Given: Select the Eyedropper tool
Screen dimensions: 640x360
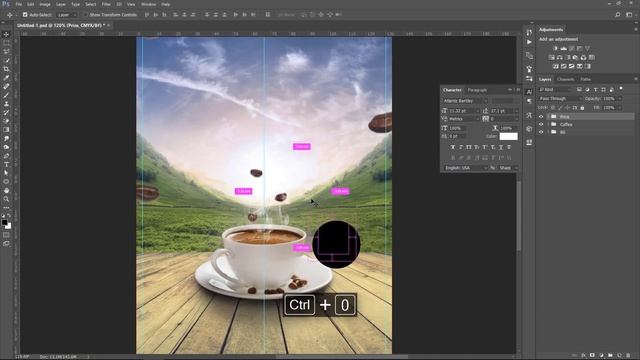Looking at the screenshot, I should point(6,78).
